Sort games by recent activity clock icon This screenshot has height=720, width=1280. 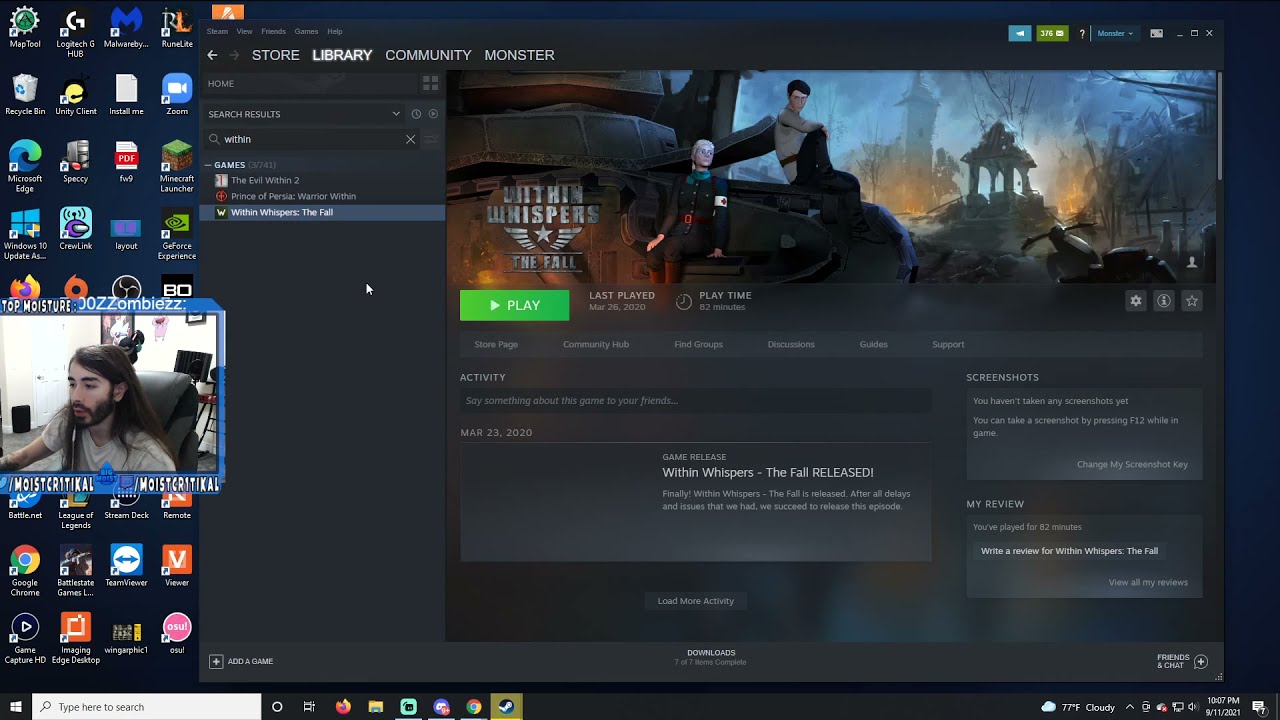416,114
